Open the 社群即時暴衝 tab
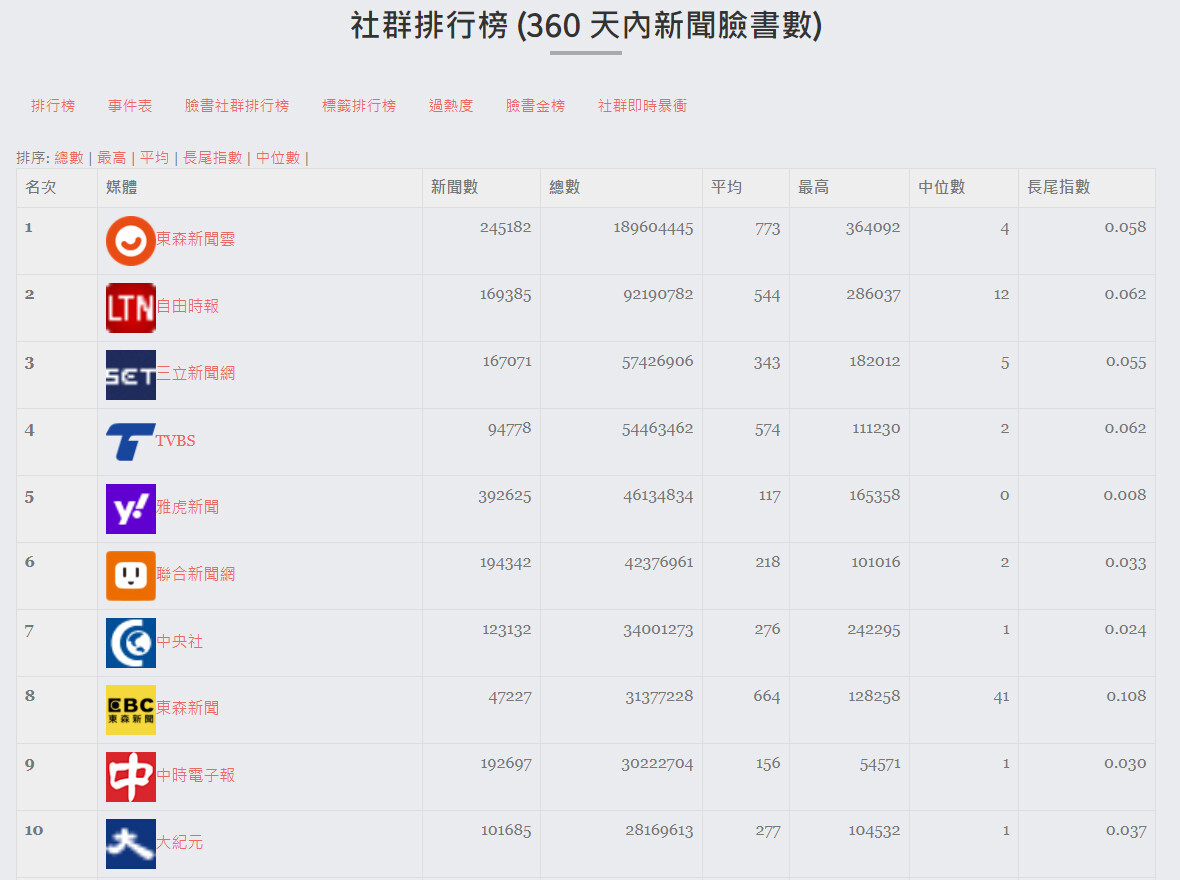1180x880 pixels. point(643,105)
